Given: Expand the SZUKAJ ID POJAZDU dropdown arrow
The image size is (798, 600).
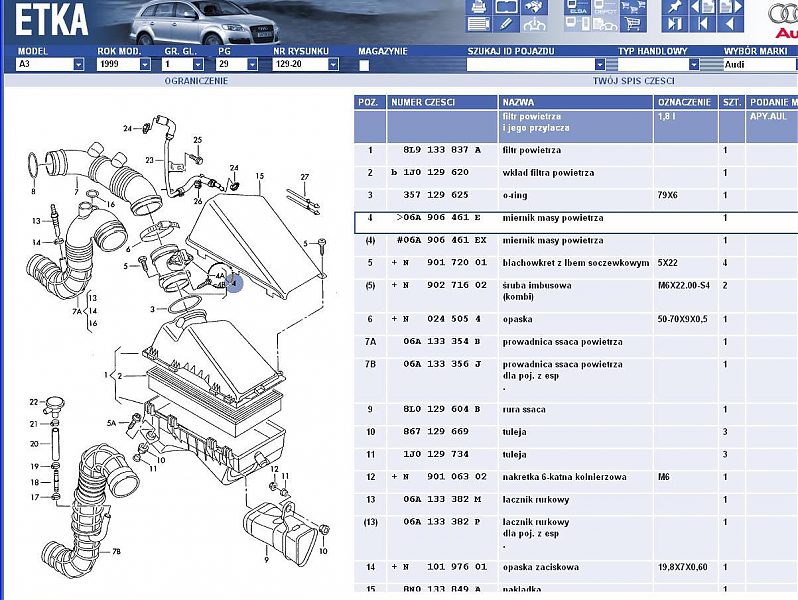Looking at the screenshot, I should pyautogui.click(x=600, y=64).
